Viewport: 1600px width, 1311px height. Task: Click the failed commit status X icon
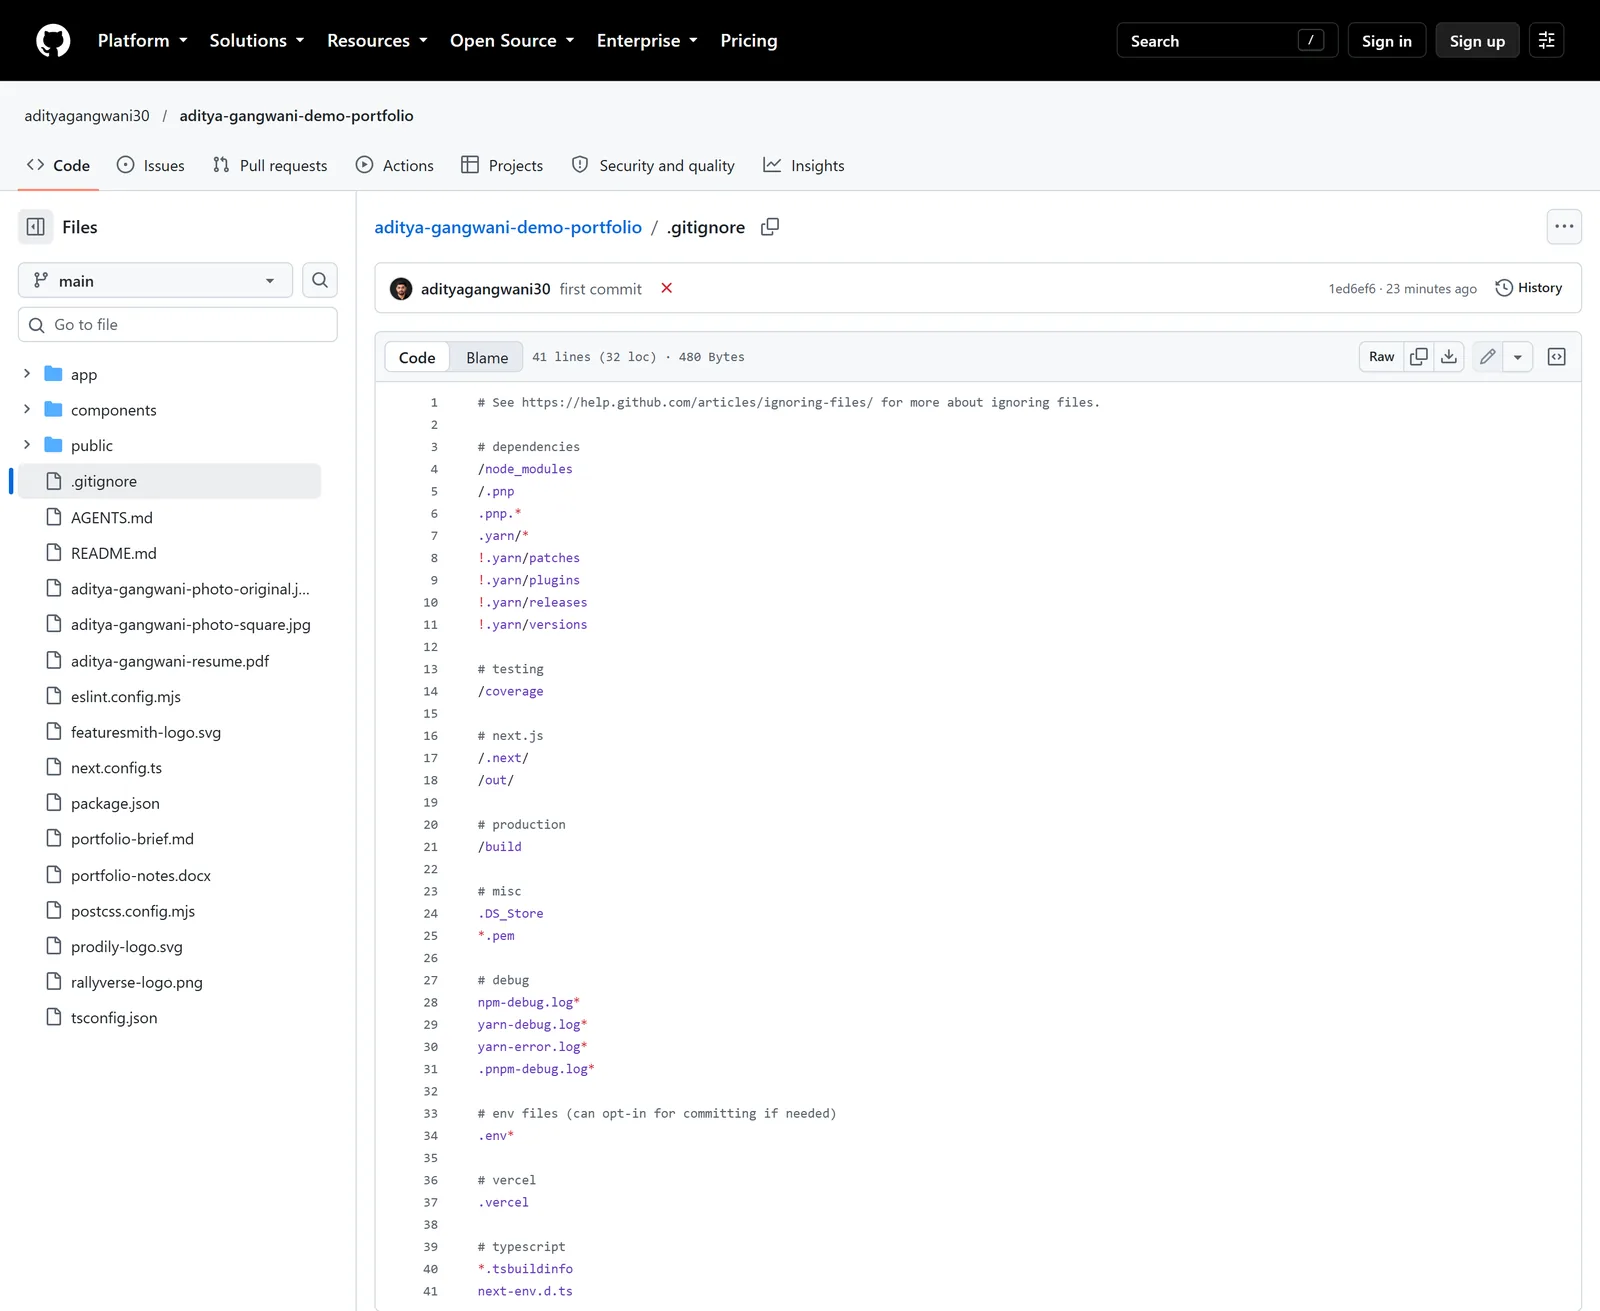click(x=667, y=288)
